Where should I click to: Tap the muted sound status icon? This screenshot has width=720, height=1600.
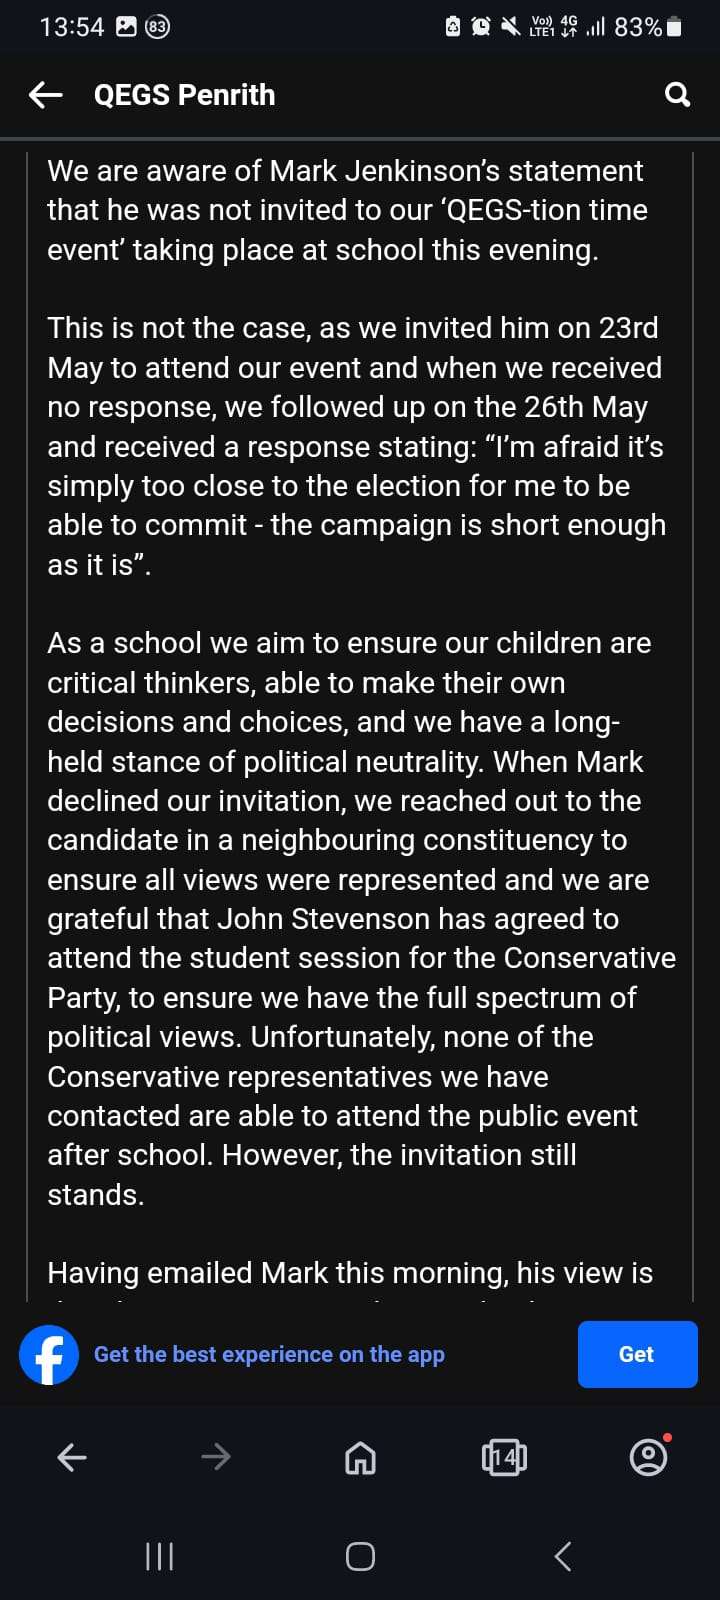(510, 27)
